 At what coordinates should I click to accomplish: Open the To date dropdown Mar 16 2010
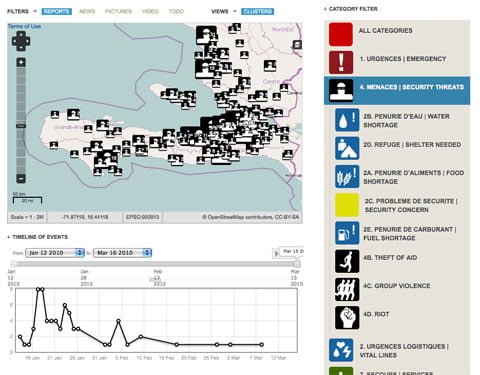[x=122, y=253]
